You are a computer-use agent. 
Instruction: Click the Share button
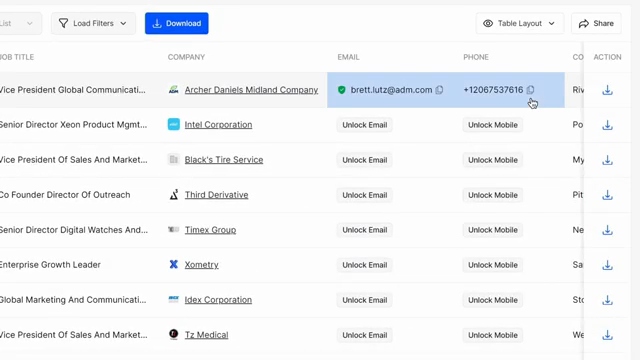[596, 23]
